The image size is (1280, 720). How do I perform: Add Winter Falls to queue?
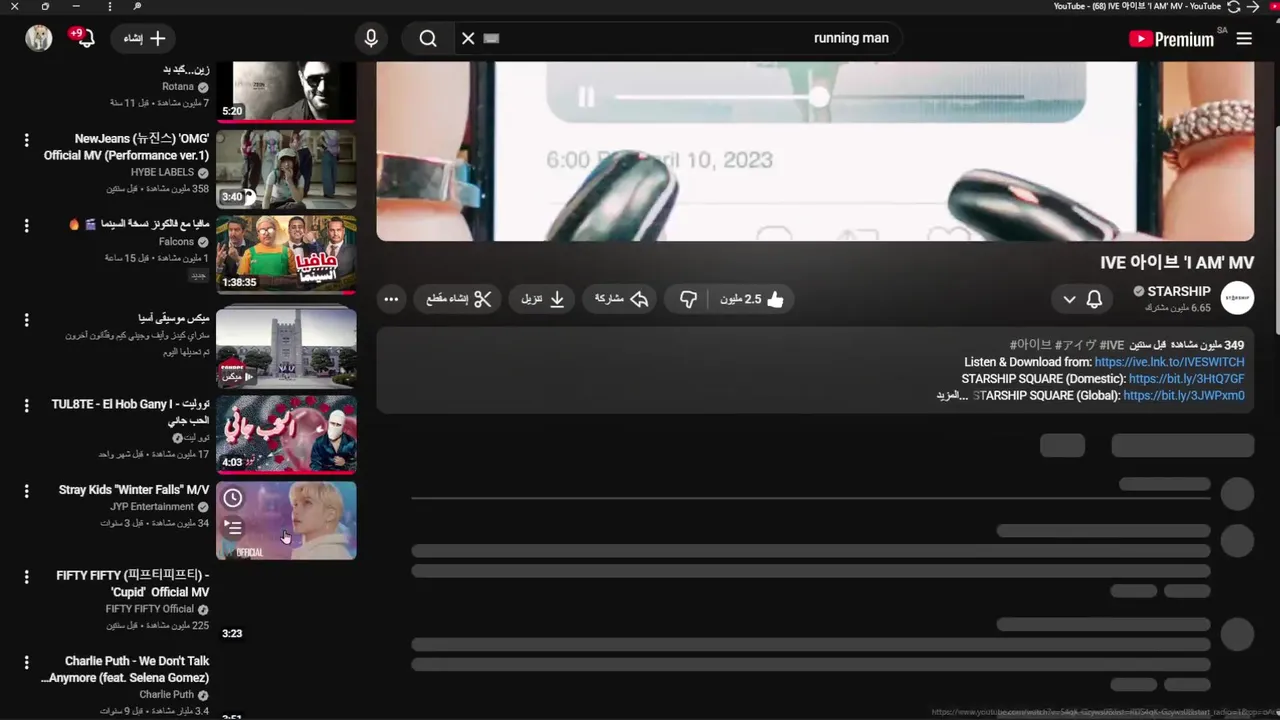point(233,526)
